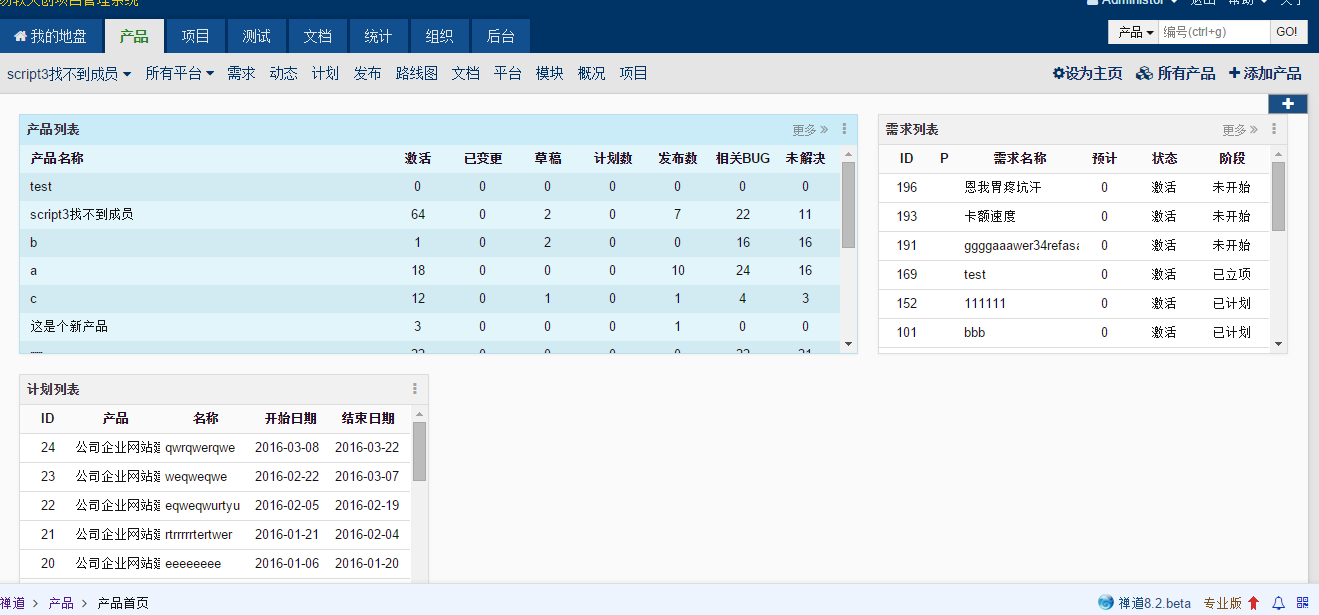Click 产品 breadcrumb link

point(61,603)
